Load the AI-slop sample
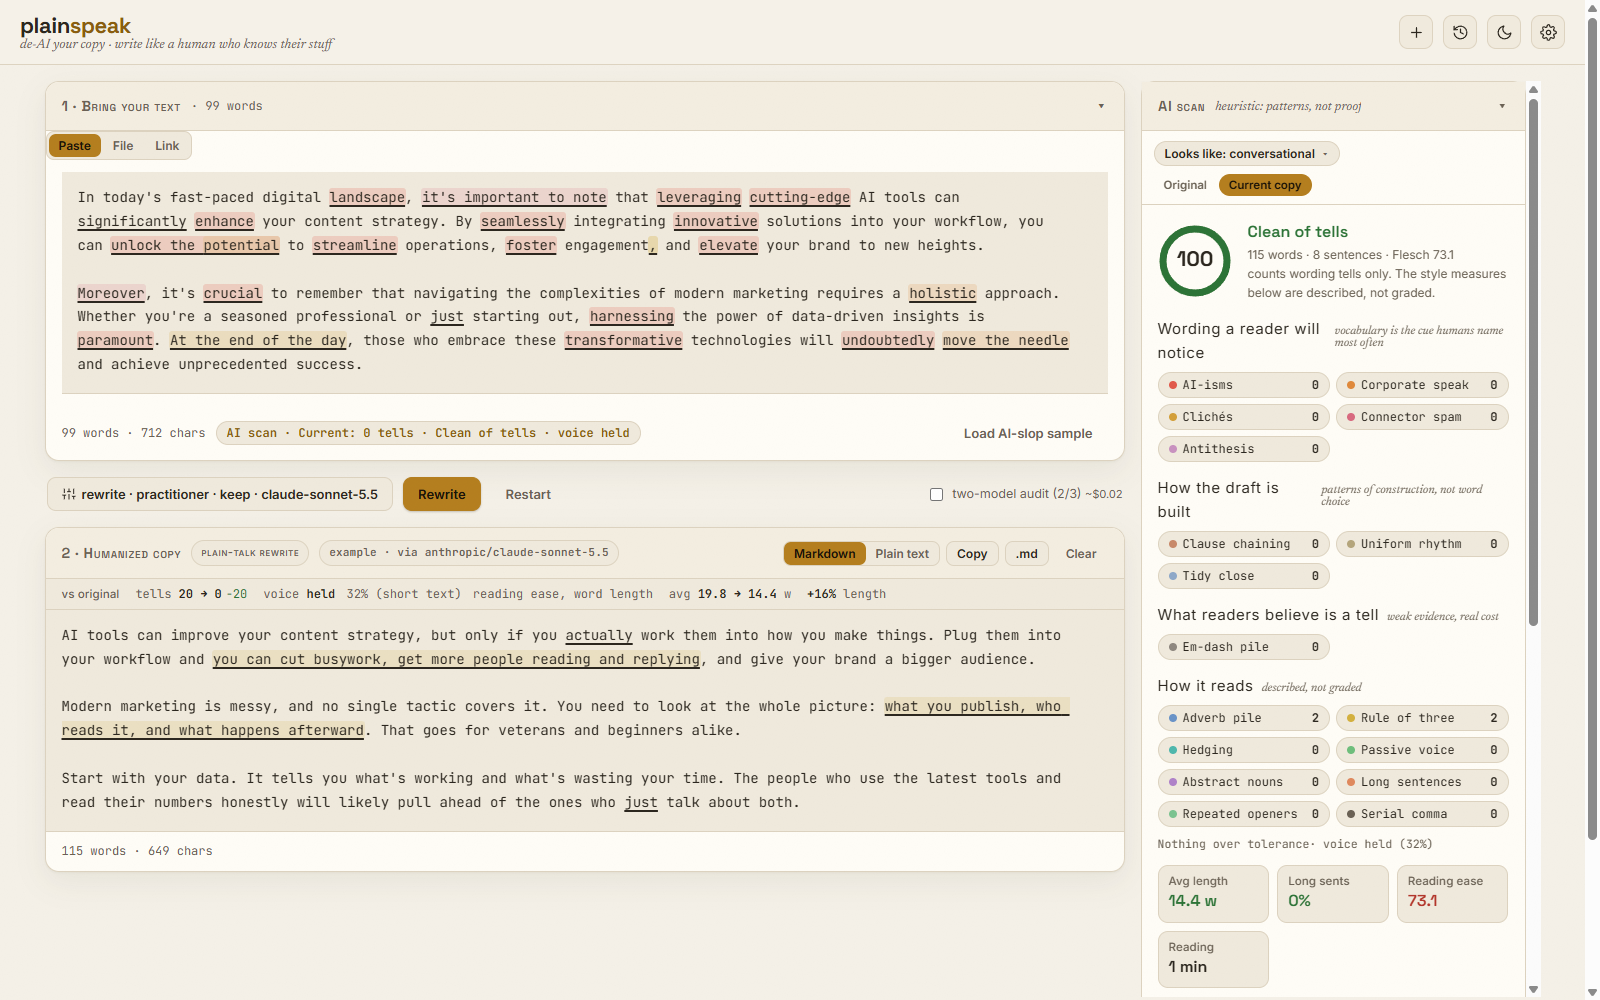1600x1000 pixels. 1028,434
